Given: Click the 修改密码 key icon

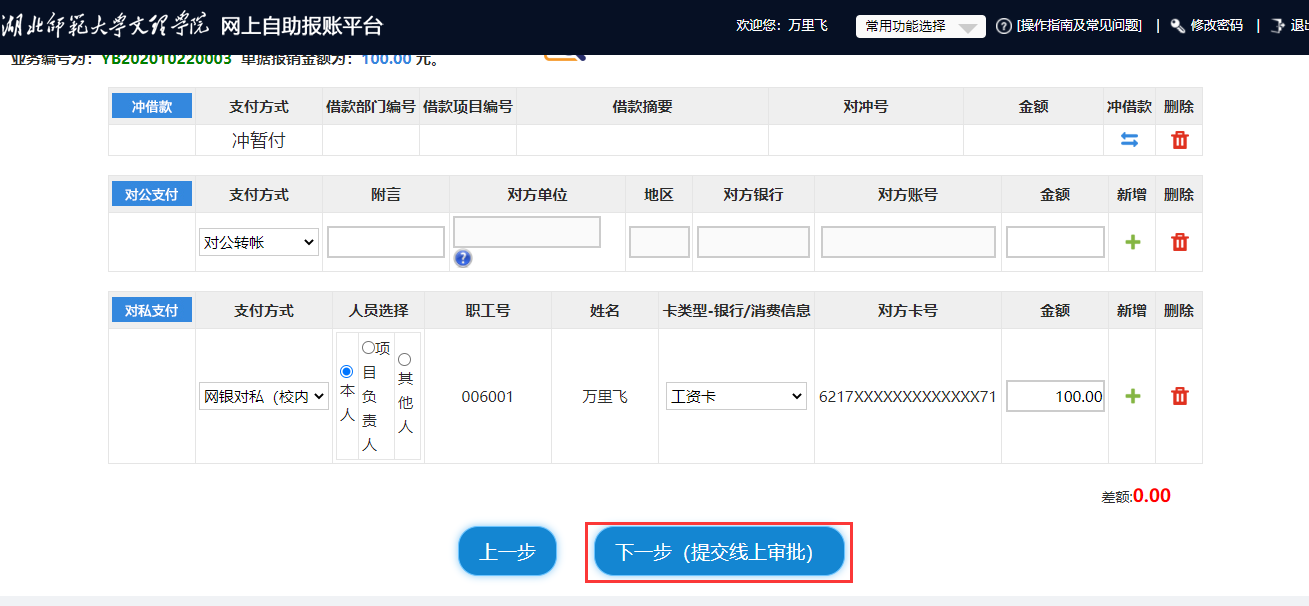Looking at the screenshot, I should point(1177,26).
